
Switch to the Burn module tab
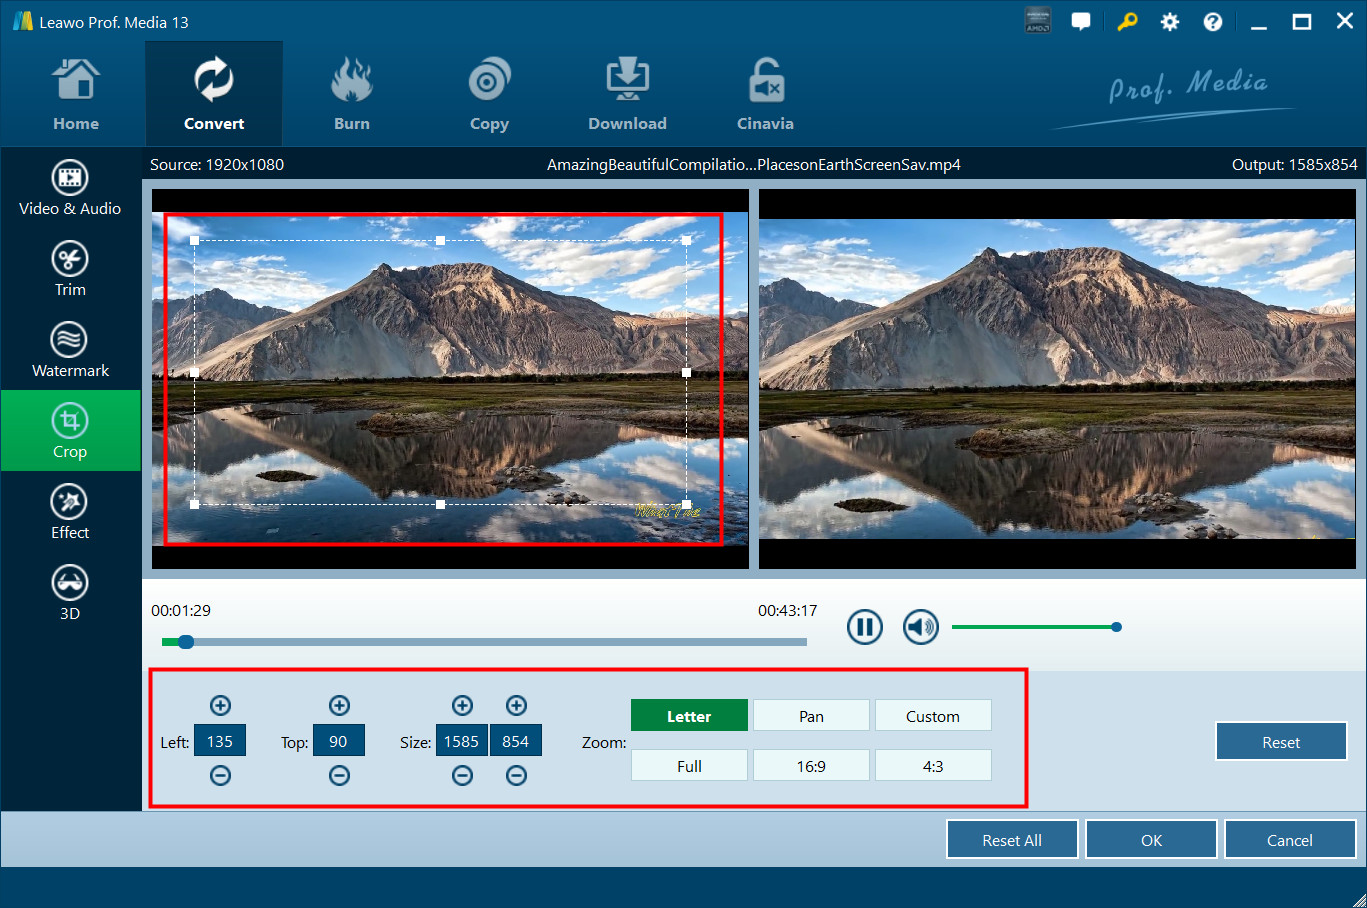coord(351,95)
